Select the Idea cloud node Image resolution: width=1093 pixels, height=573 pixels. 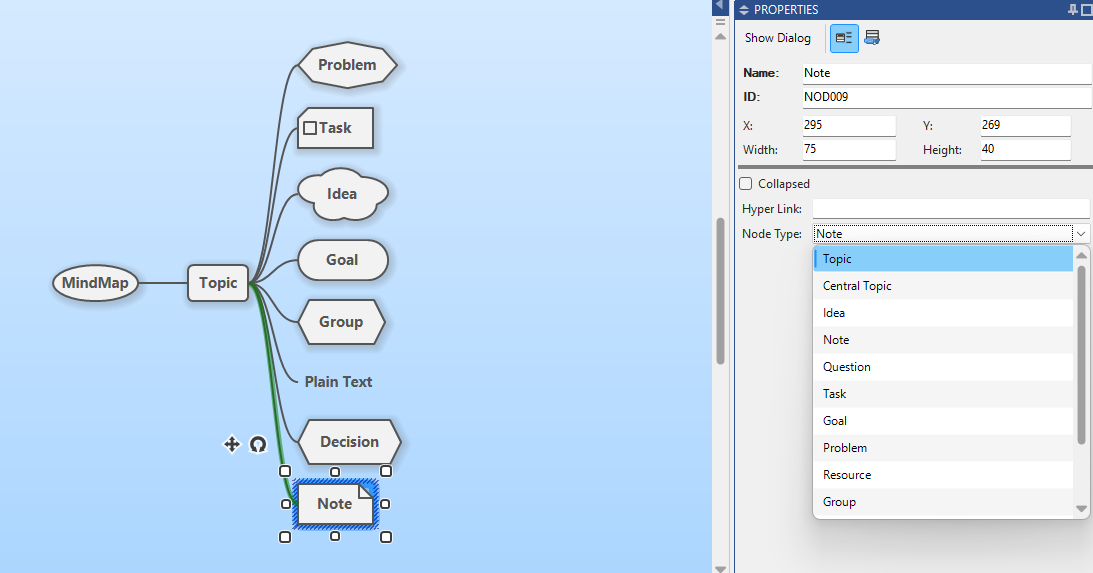click(x=342, y=194)
